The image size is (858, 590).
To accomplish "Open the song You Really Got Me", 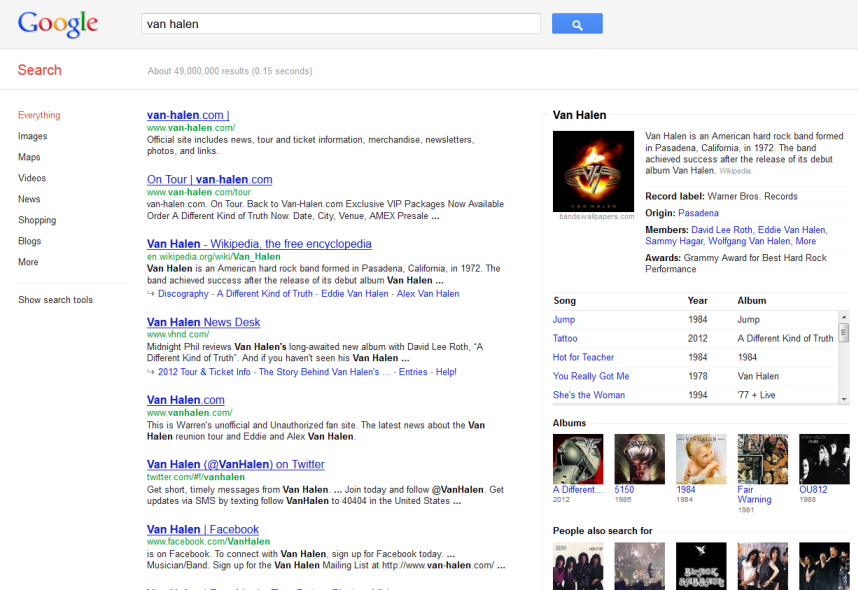I will click(591, 376).
